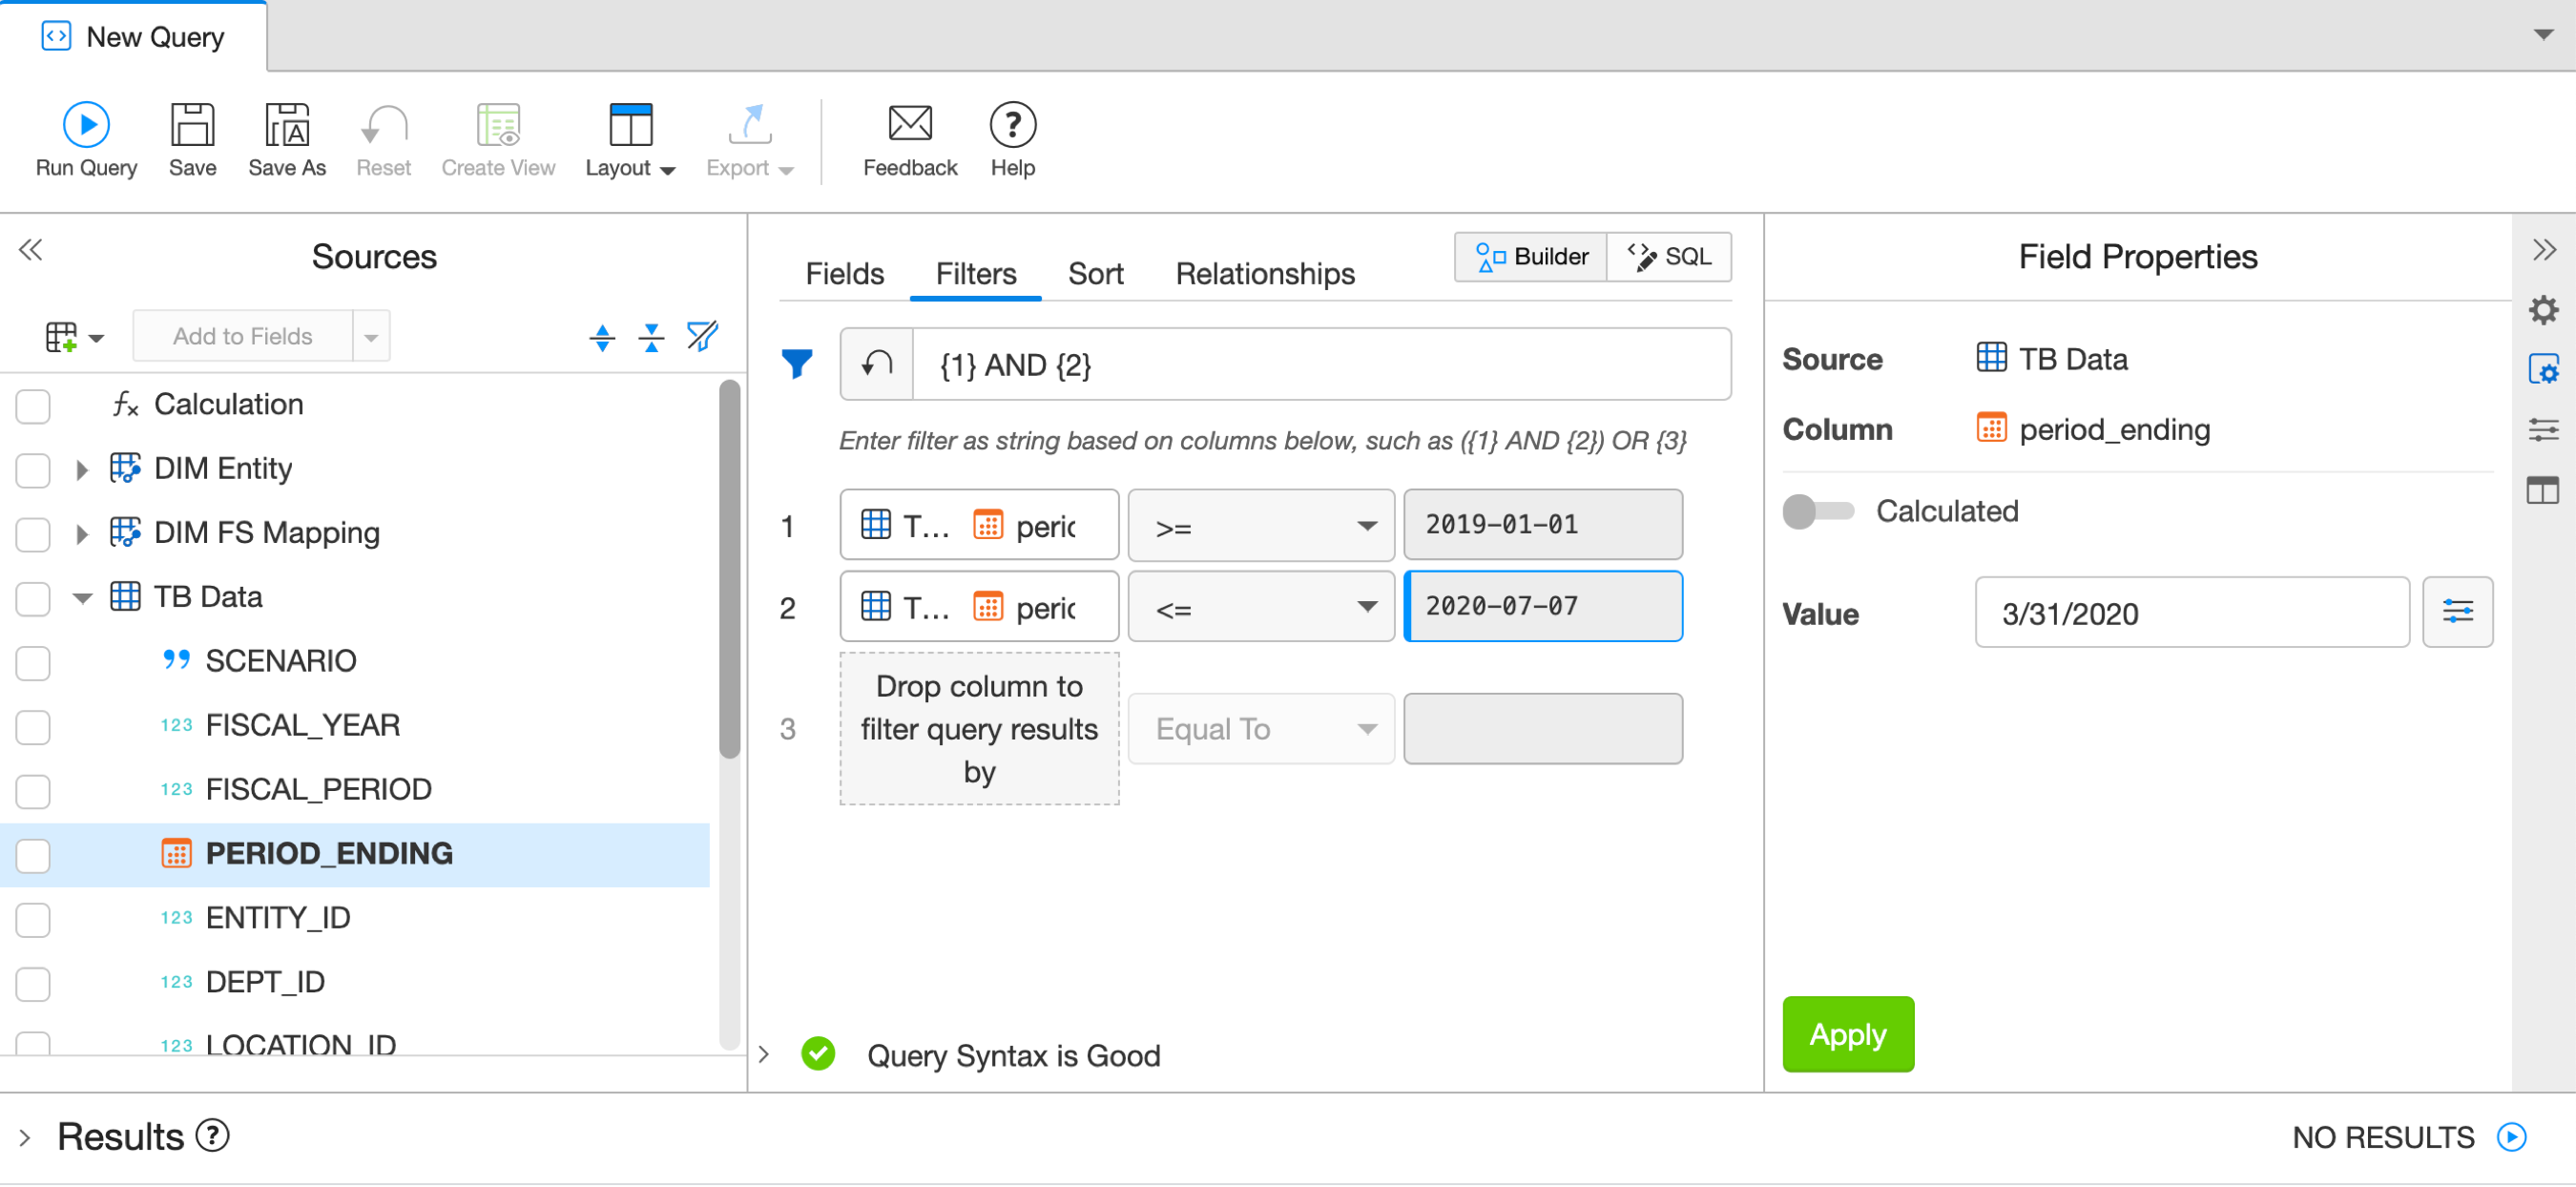Check the PERIOD_ENDING checkbox

click(x=33, y=855)
